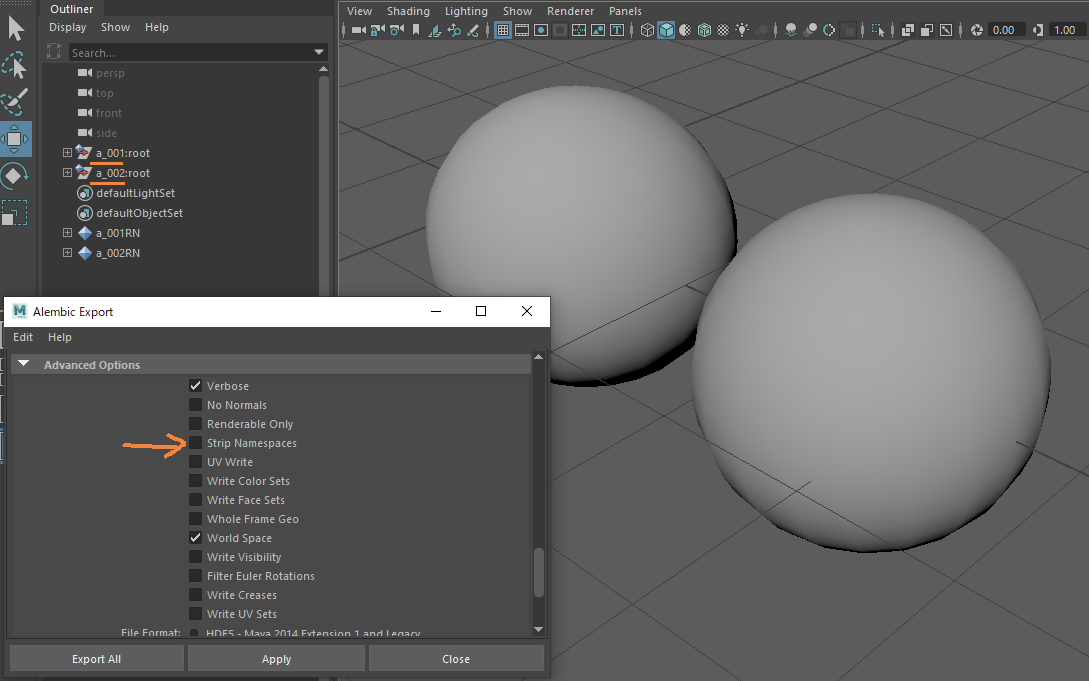Screen dimensions: 1089x681
Task: Activate the Paint Selection tool
Action: (15, 102)
